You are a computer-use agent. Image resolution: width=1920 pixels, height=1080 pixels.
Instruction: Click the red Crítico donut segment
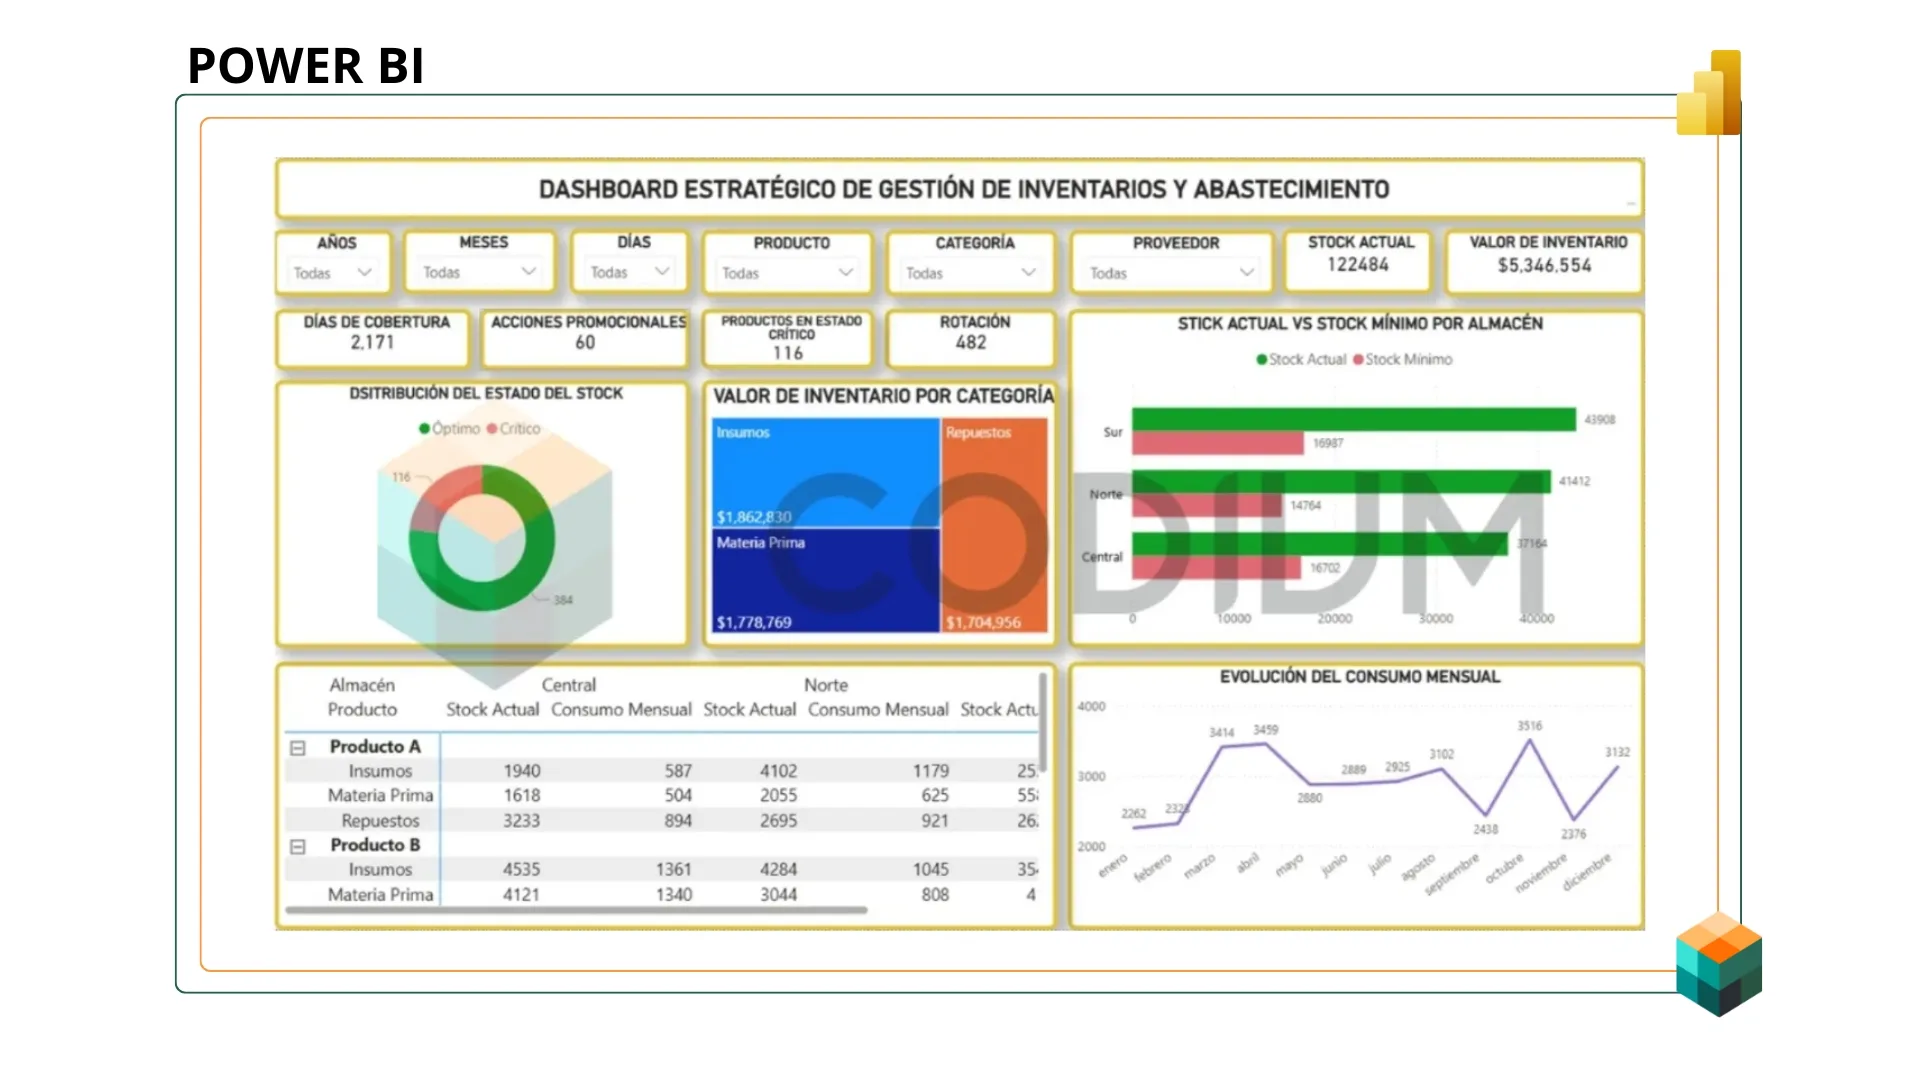pos(440,495)
